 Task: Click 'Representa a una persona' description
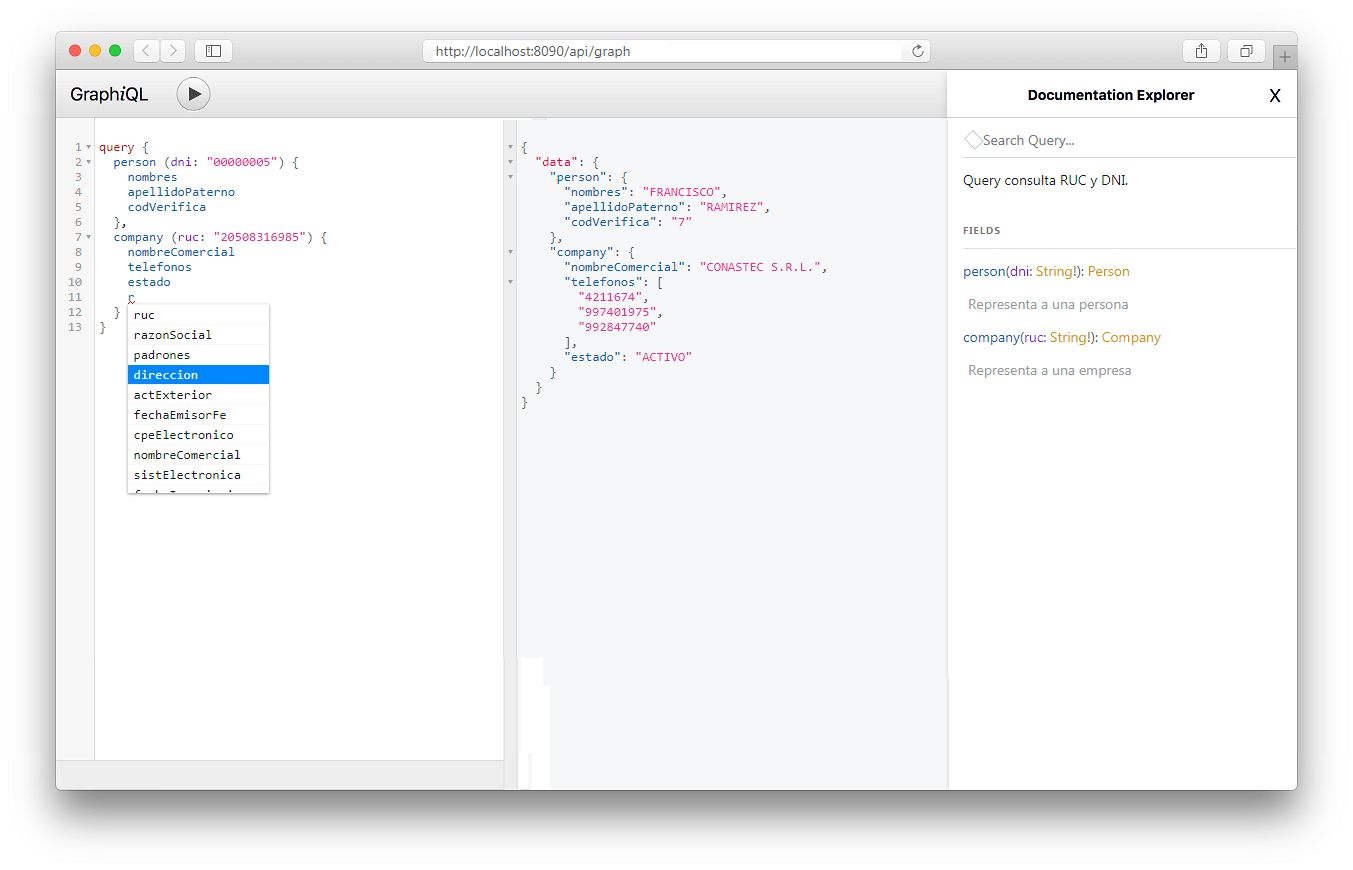point(1048,304)
